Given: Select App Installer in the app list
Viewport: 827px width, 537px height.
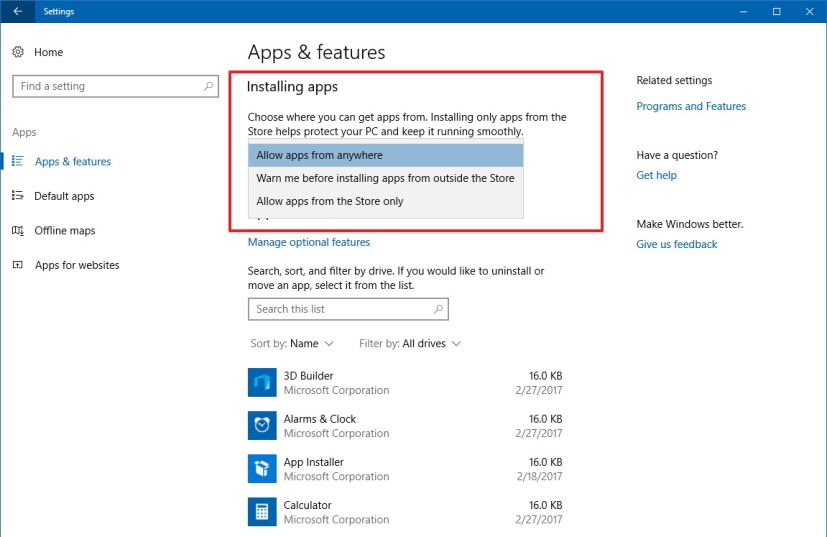Looking at the screenshot, I should coord(405,468).
